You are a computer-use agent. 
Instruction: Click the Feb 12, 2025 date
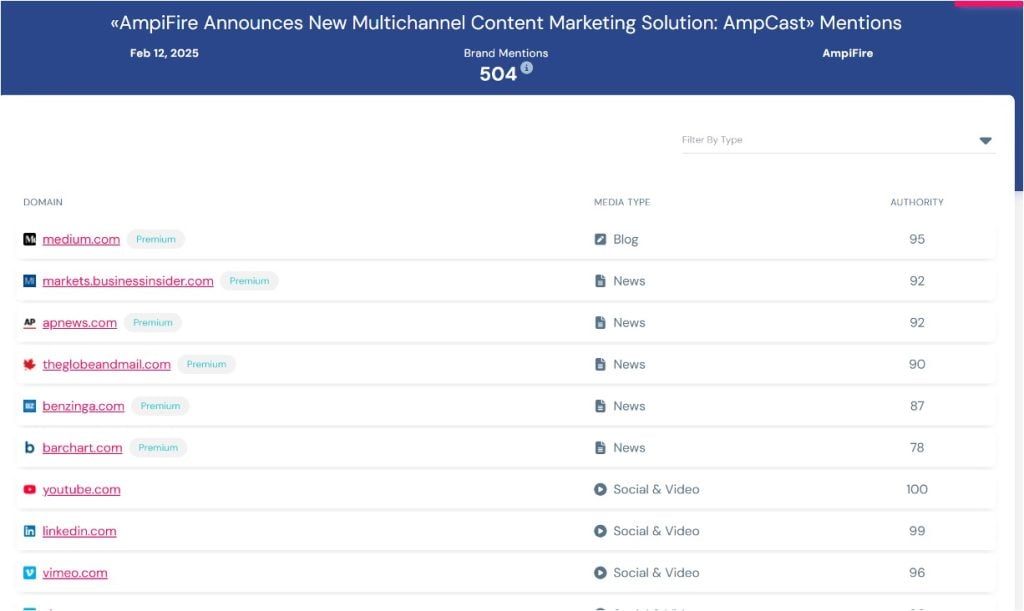point(164,54)
